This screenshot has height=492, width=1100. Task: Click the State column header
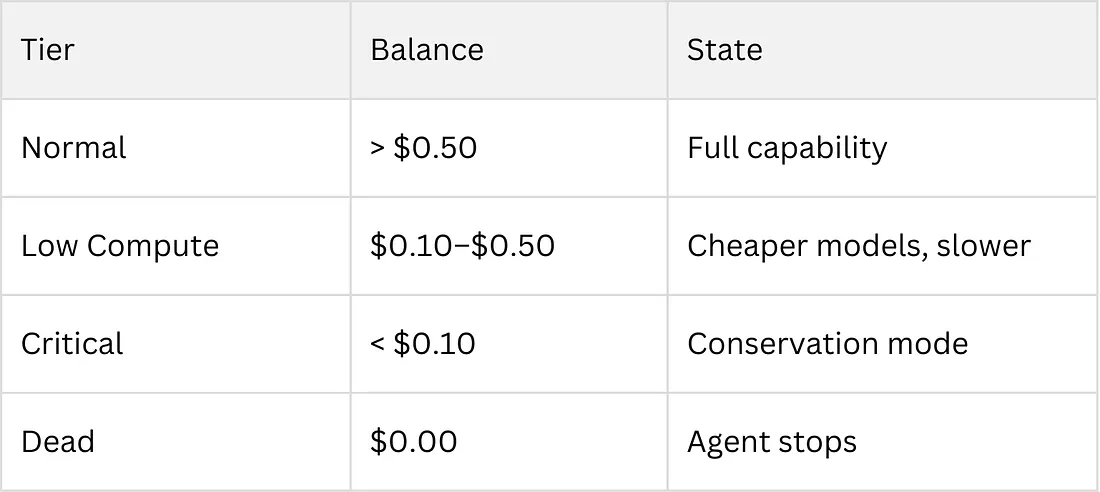coord(724,50)
